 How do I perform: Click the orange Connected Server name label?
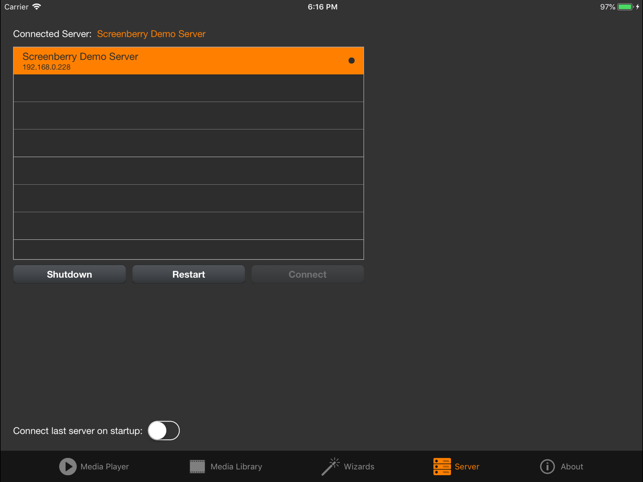[151, 34]
